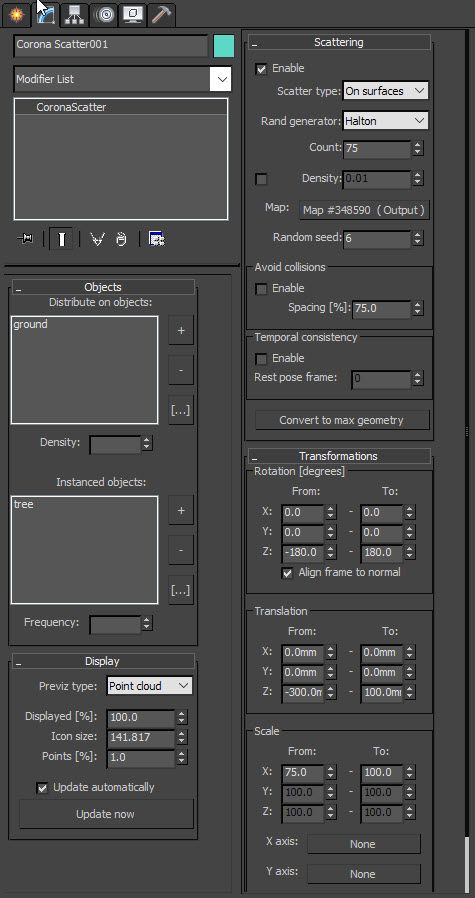
Task: Click the Count value field 75
Action: coord(378,148)
